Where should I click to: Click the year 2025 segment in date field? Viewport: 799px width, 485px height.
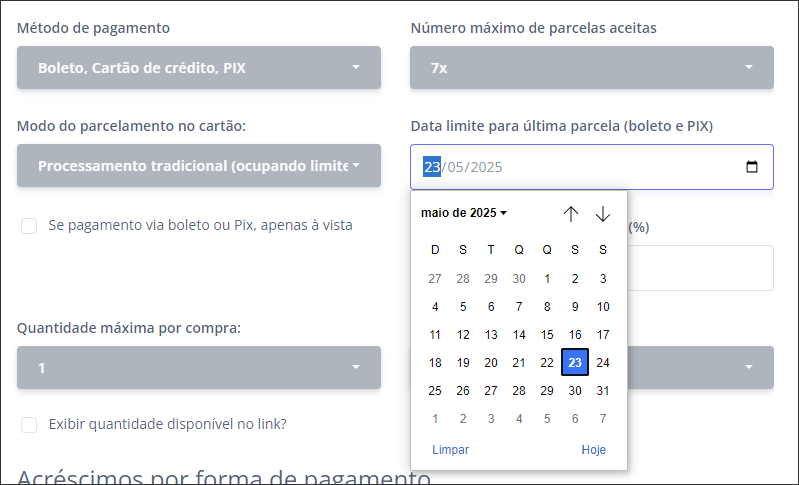486,167
